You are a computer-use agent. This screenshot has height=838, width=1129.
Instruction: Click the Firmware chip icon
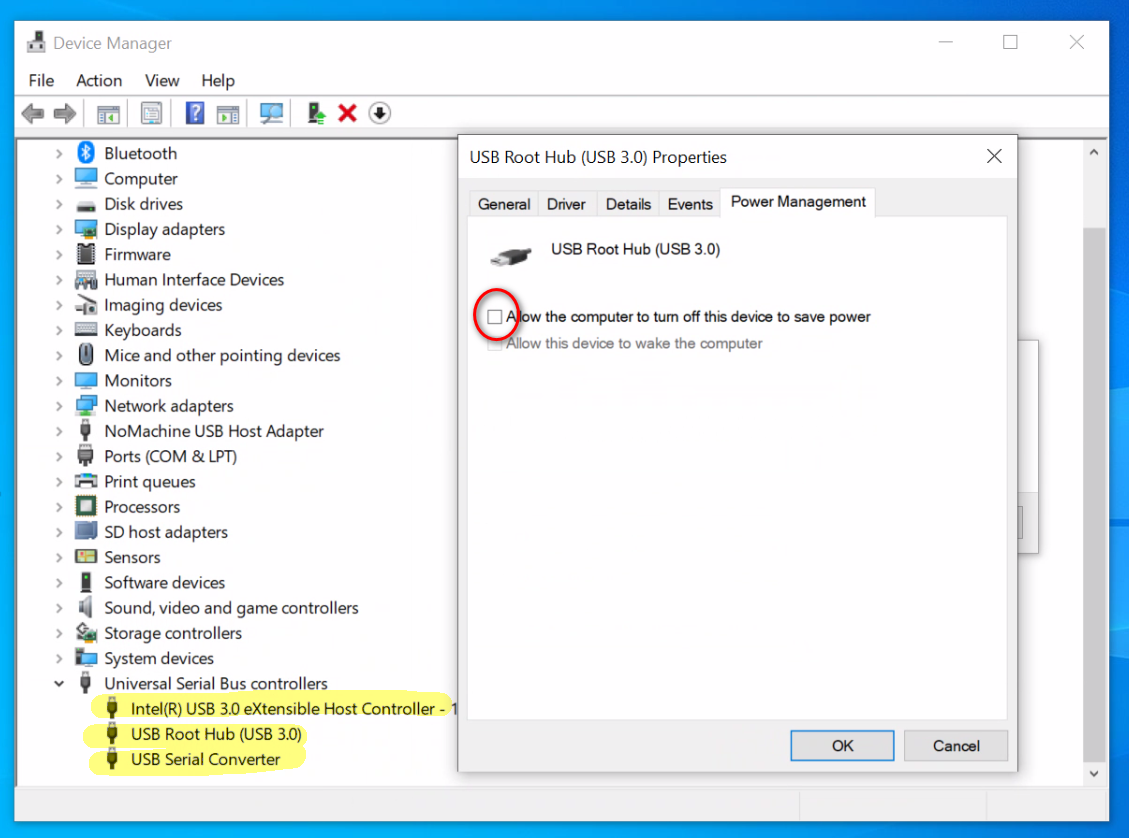pos(86,254)
